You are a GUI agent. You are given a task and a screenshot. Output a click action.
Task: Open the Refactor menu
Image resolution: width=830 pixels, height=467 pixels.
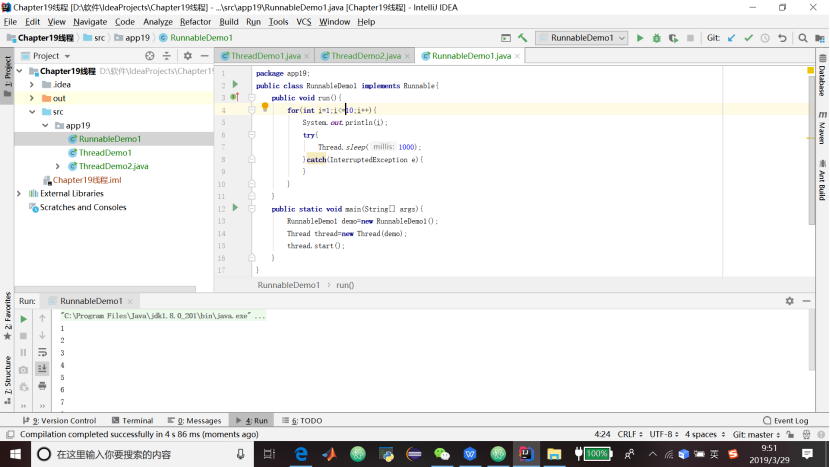pos(195,21)
